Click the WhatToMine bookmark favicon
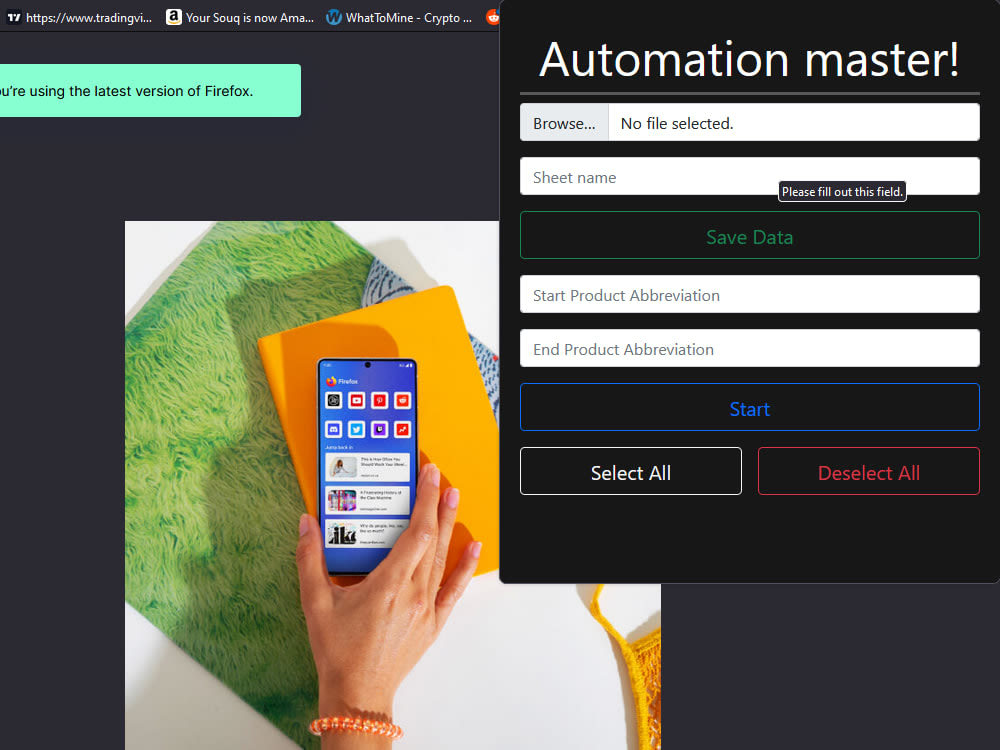This screenshot has width=1000, height=750. [334, 18]
